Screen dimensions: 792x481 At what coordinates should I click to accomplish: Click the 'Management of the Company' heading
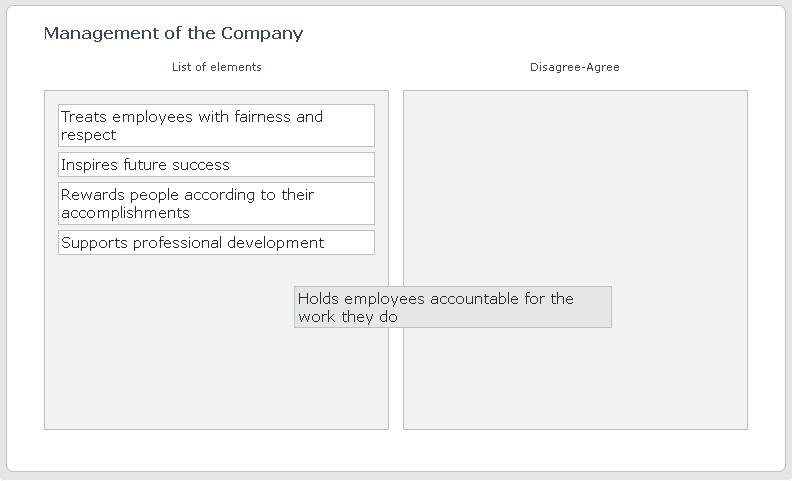pos(173,33)
